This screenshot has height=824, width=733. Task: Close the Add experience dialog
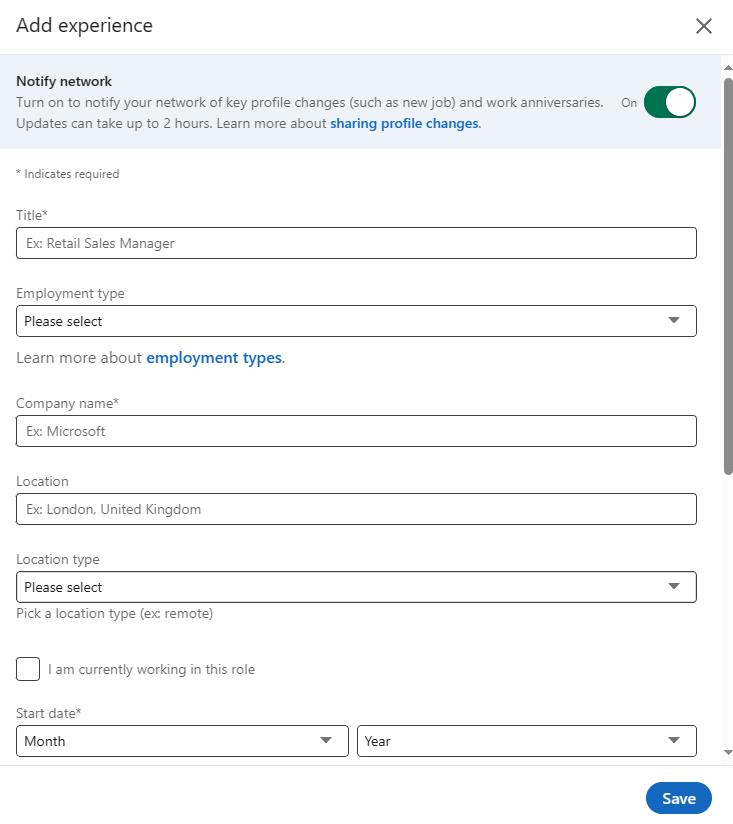pos(704,26)
